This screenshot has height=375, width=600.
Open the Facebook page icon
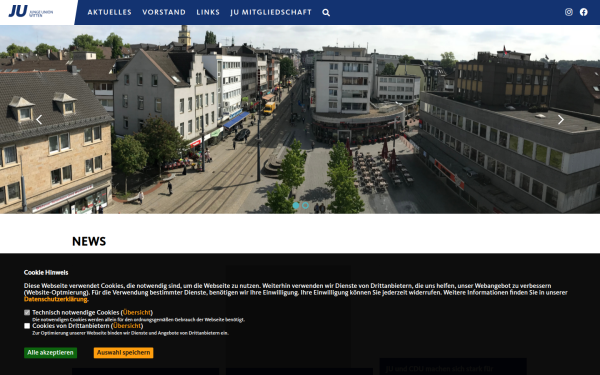tap(584, 12)
